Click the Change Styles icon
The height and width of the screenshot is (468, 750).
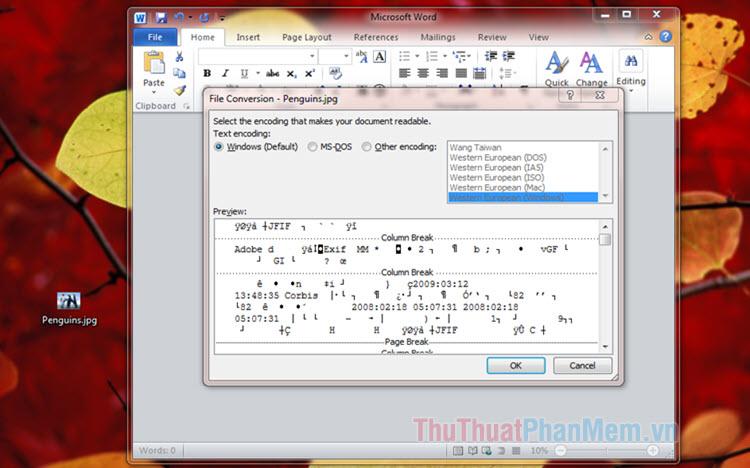point(591,66)
